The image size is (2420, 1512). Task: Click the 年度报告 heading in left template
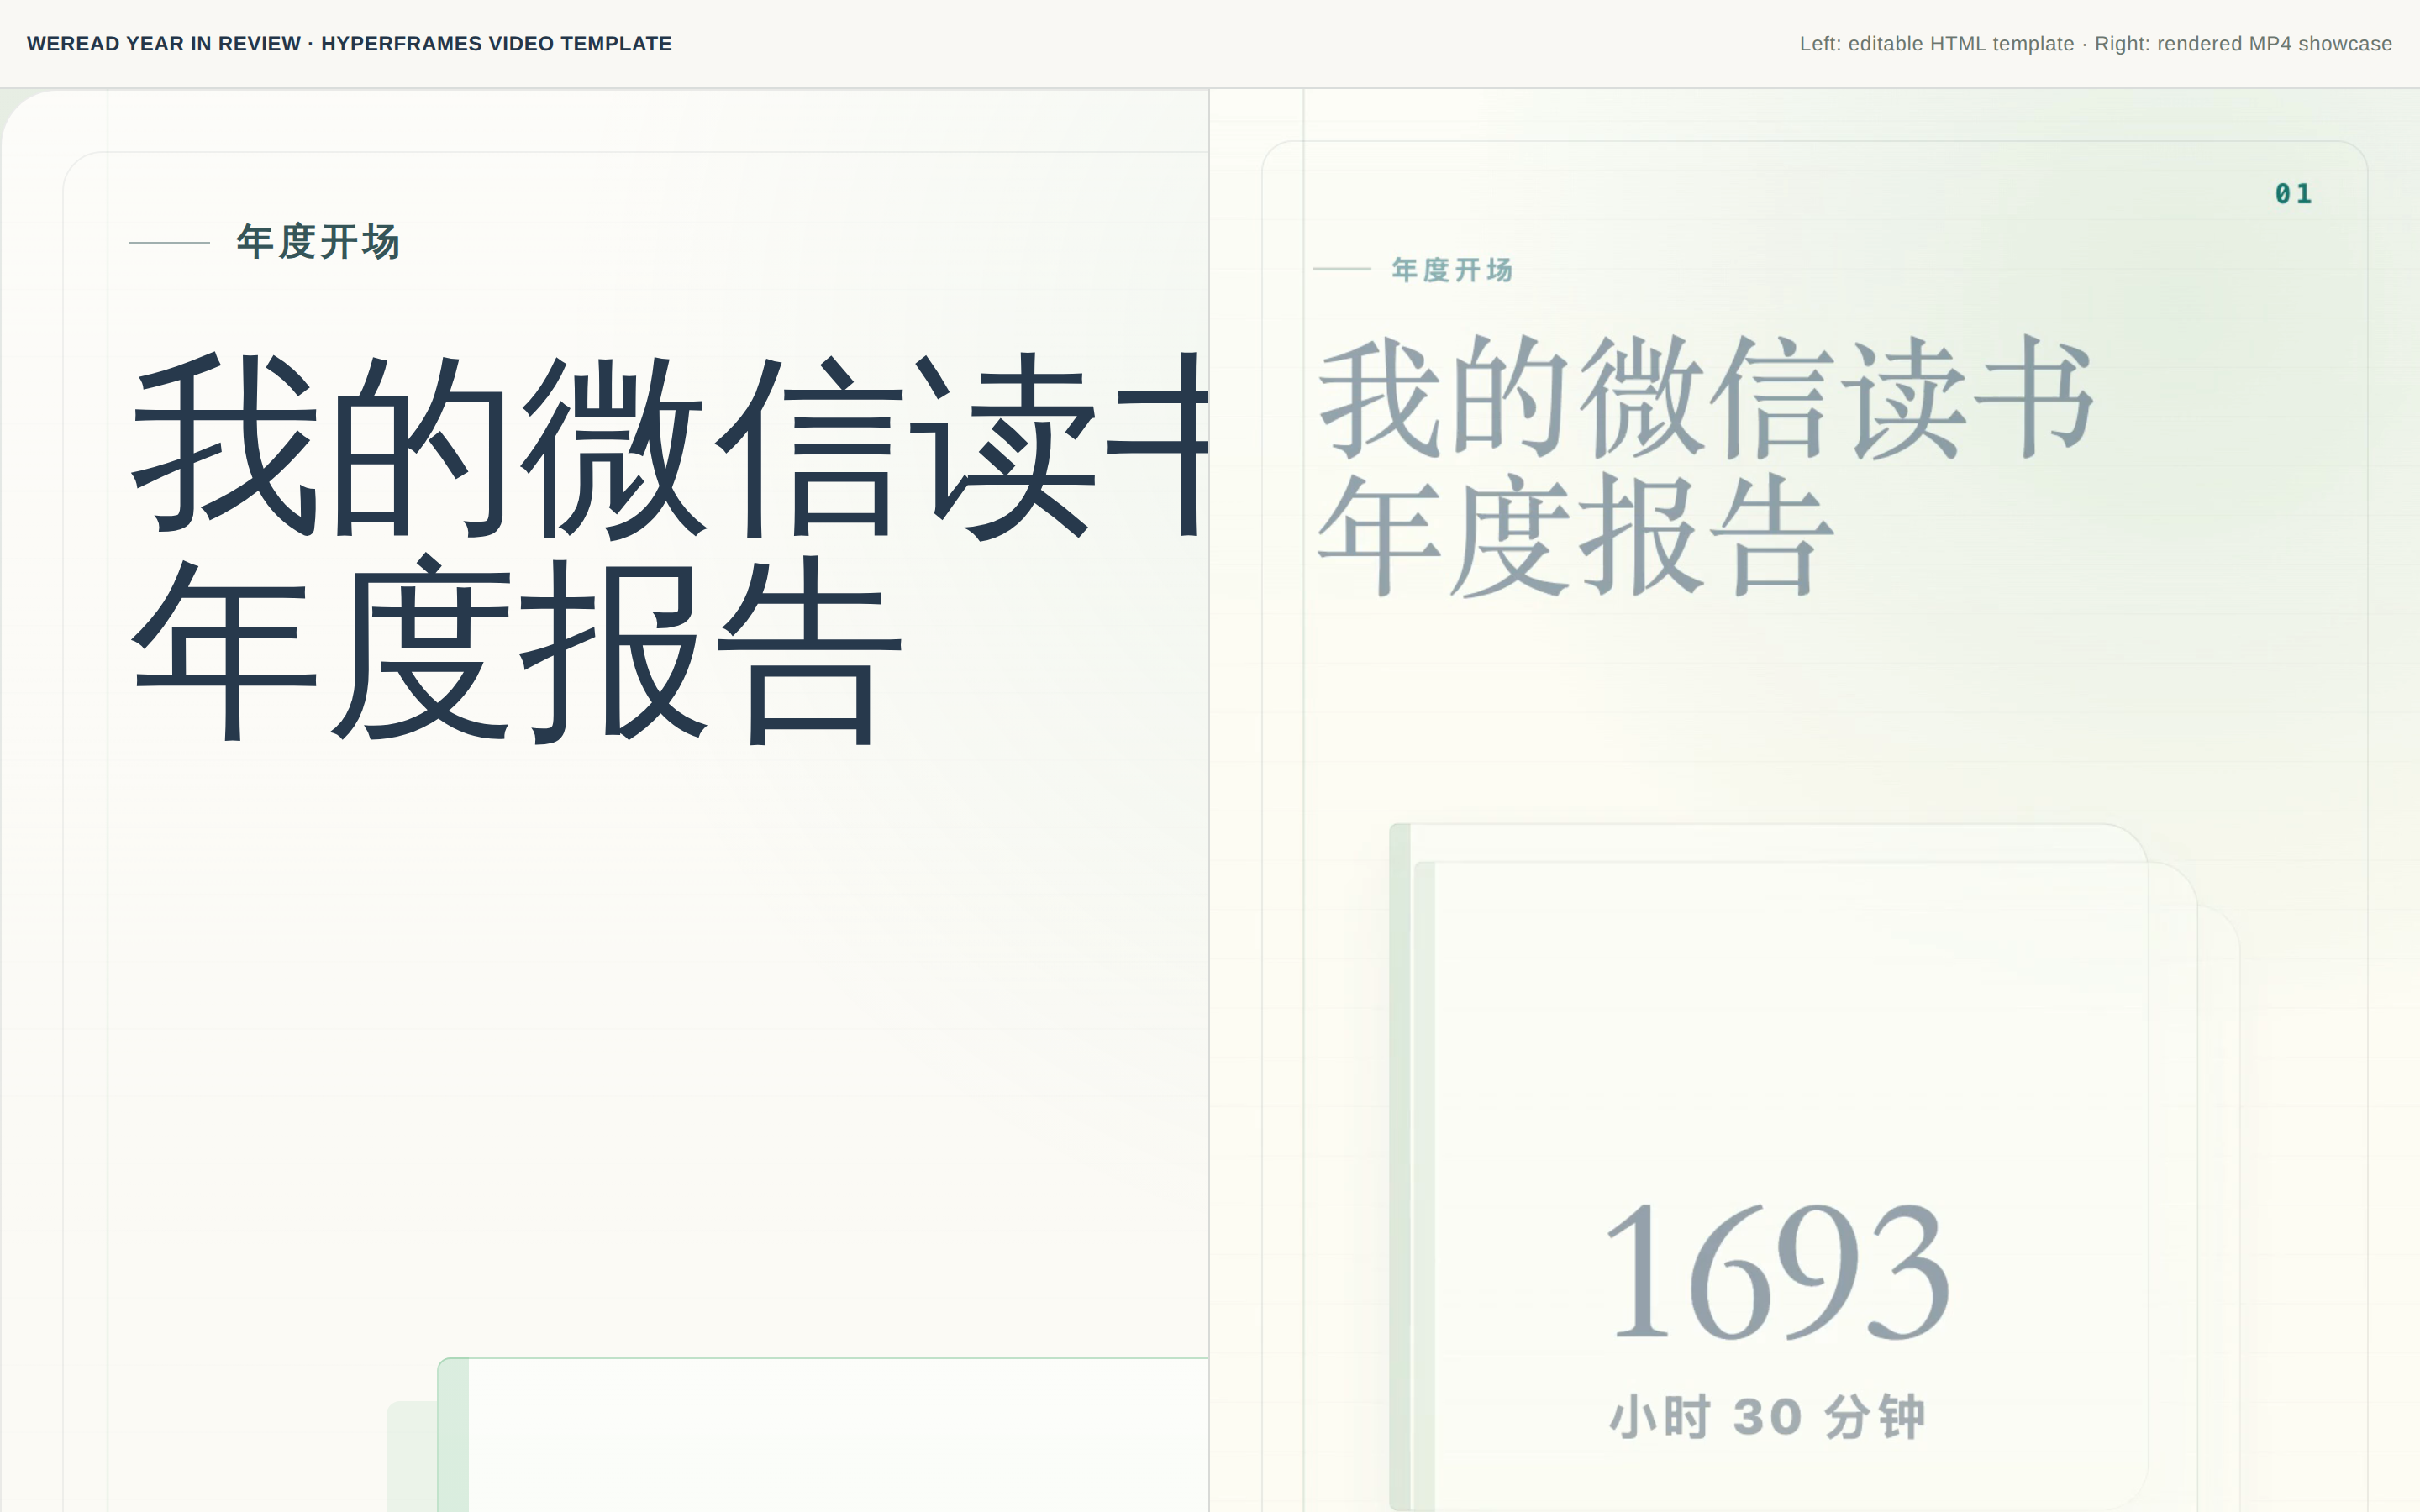[x=517, y=651]
